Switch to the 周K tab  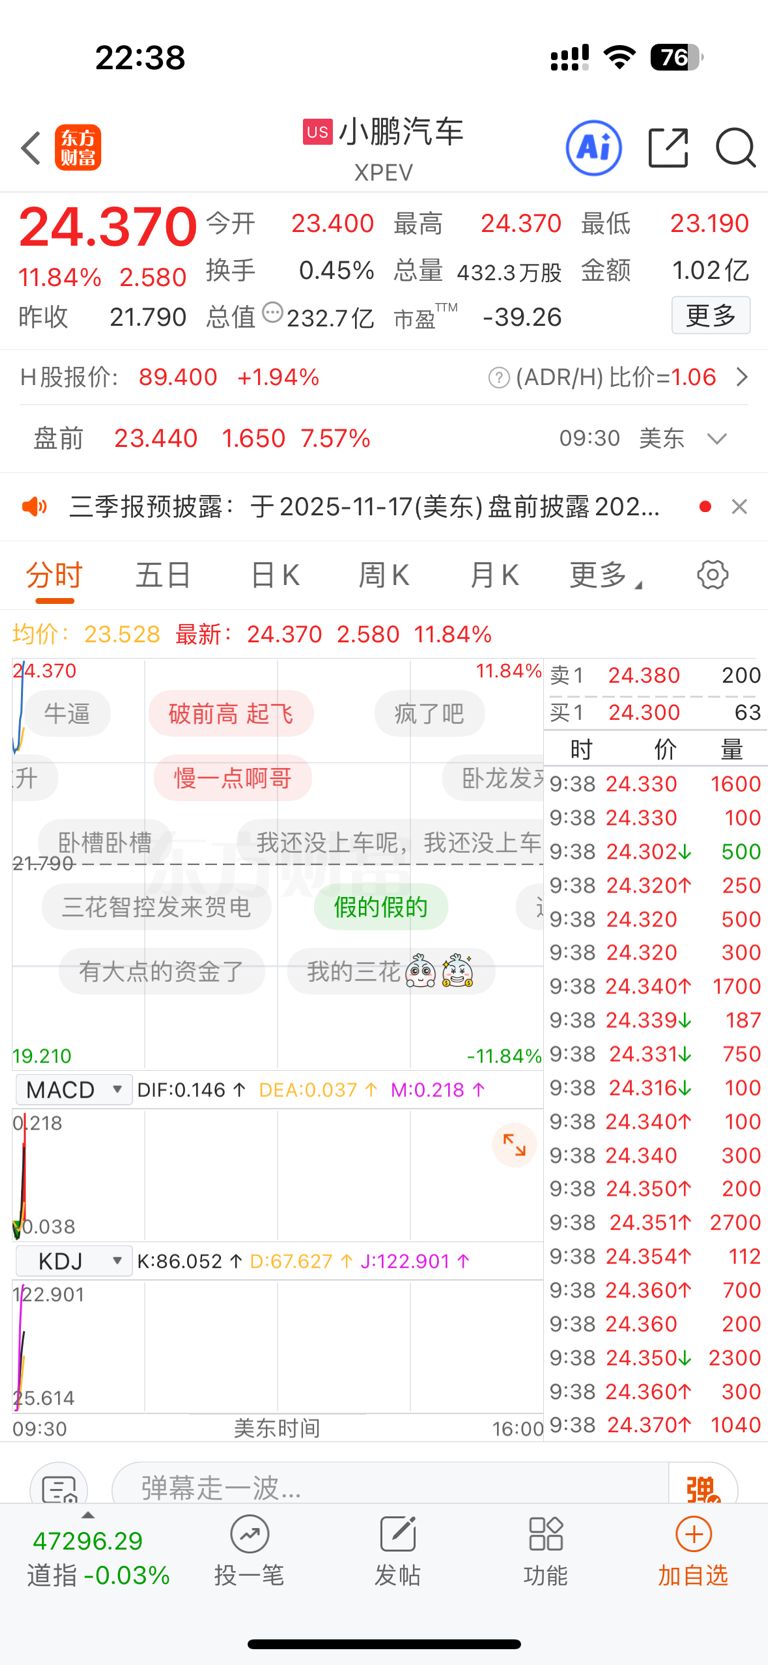coord(384,575)
